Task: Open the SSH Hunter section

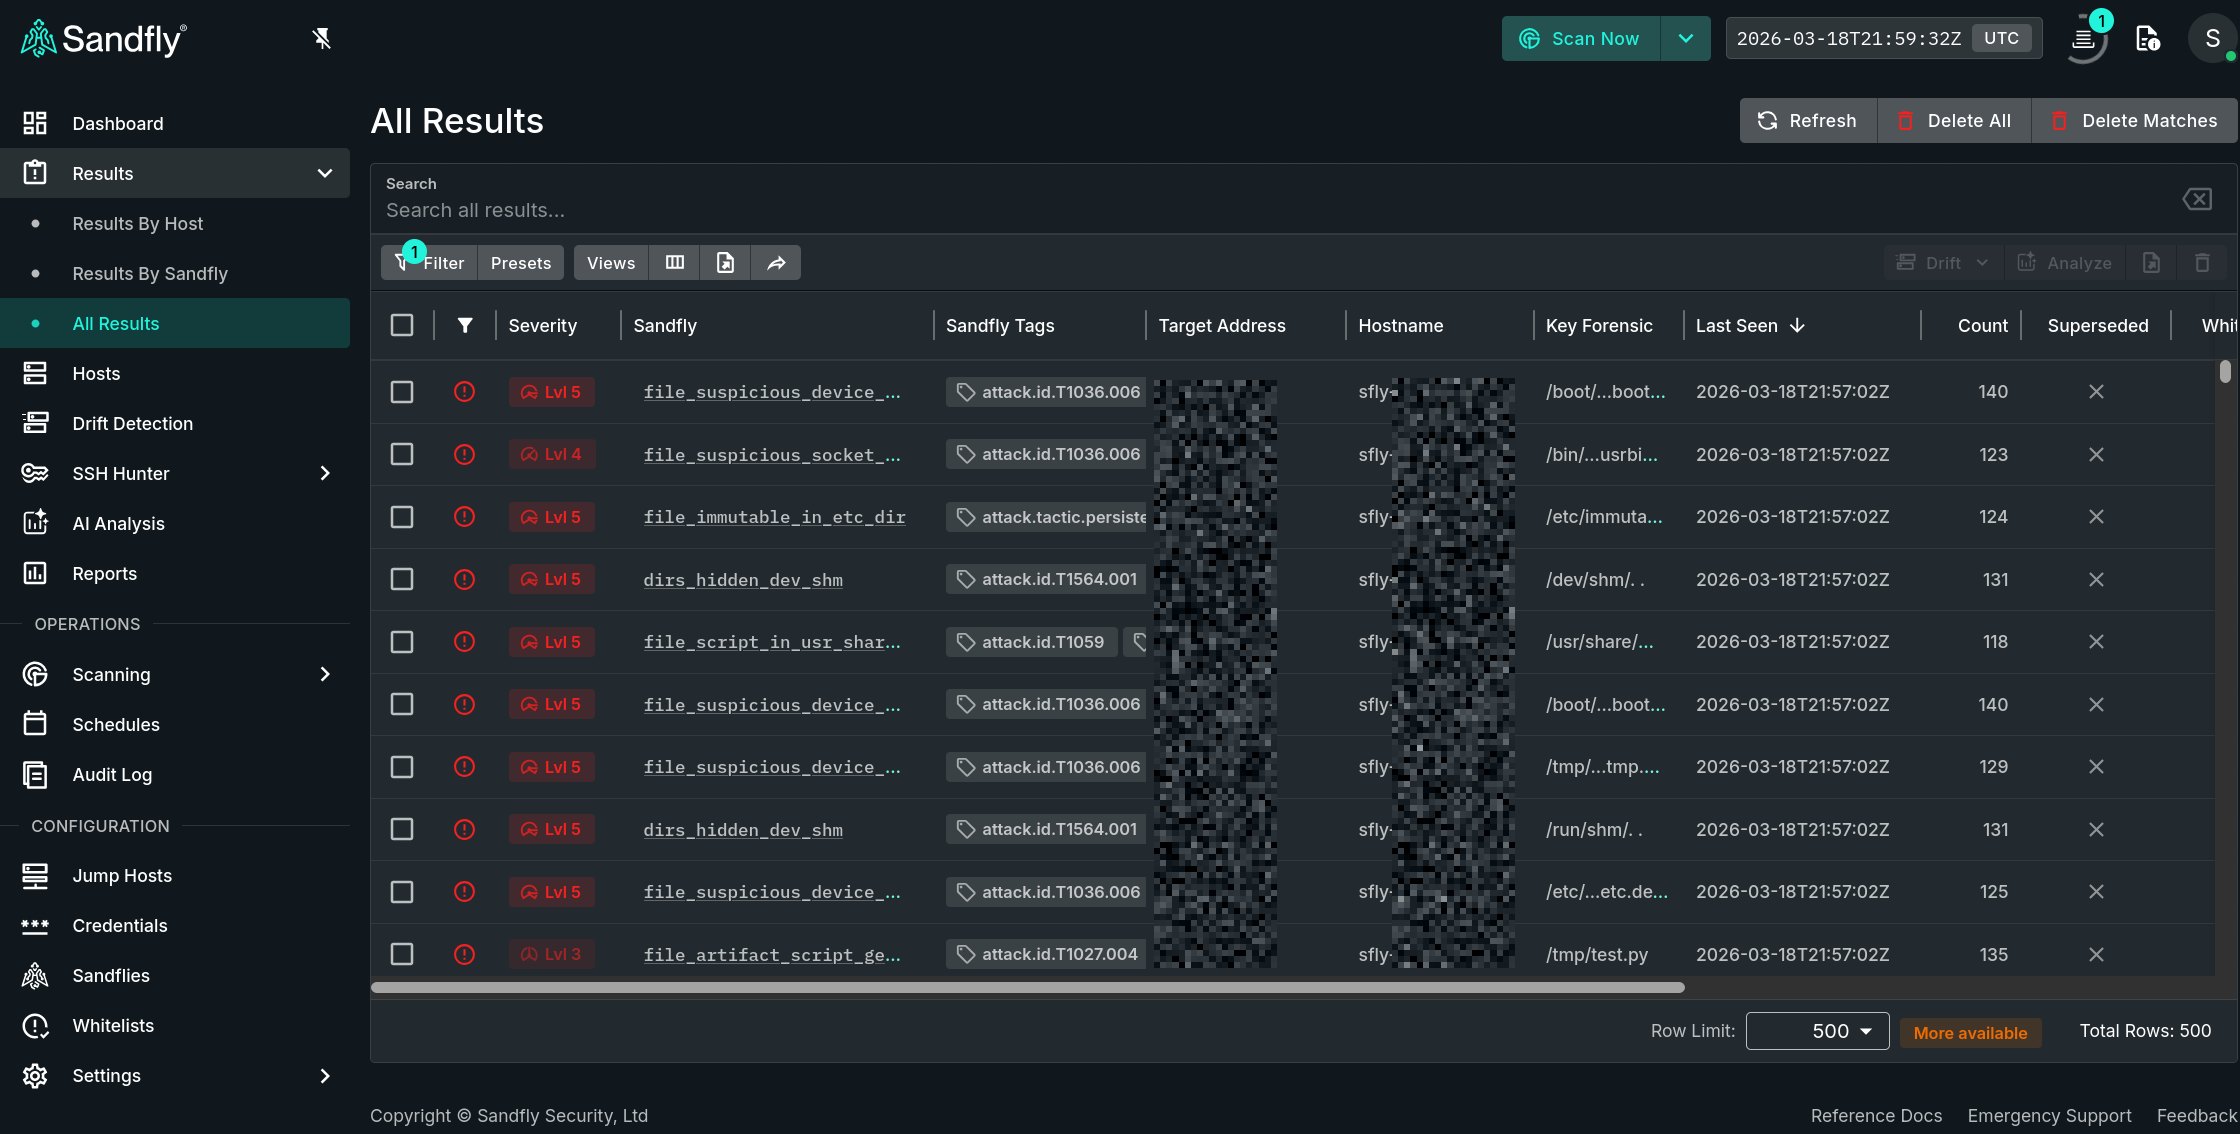Action: pos(119,473)
